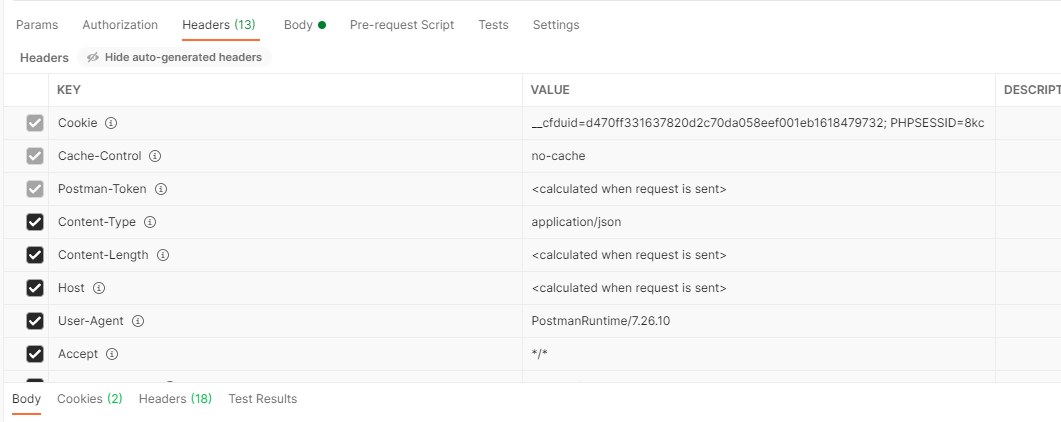Screen dimensions: 1061x422
Task: Click the info icon next to Postman-Token
Action: point(161,189)
